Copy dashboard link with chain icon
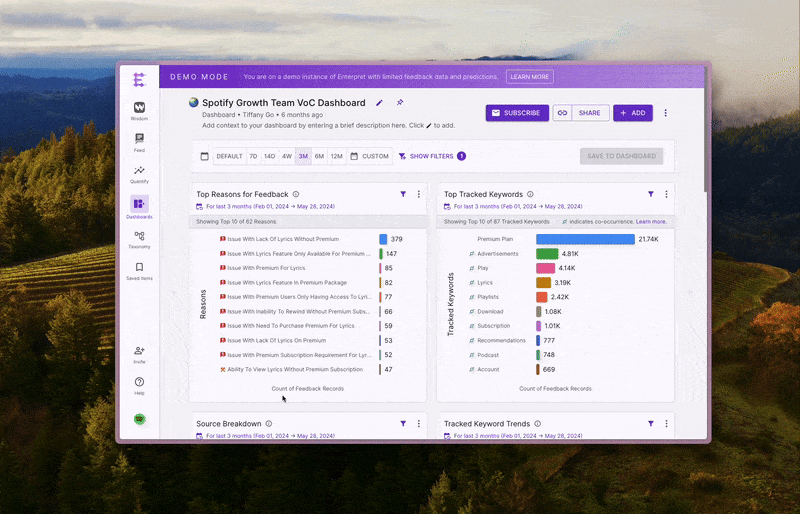800x514 pixels. pyautogui.click(x=562, y=113)
